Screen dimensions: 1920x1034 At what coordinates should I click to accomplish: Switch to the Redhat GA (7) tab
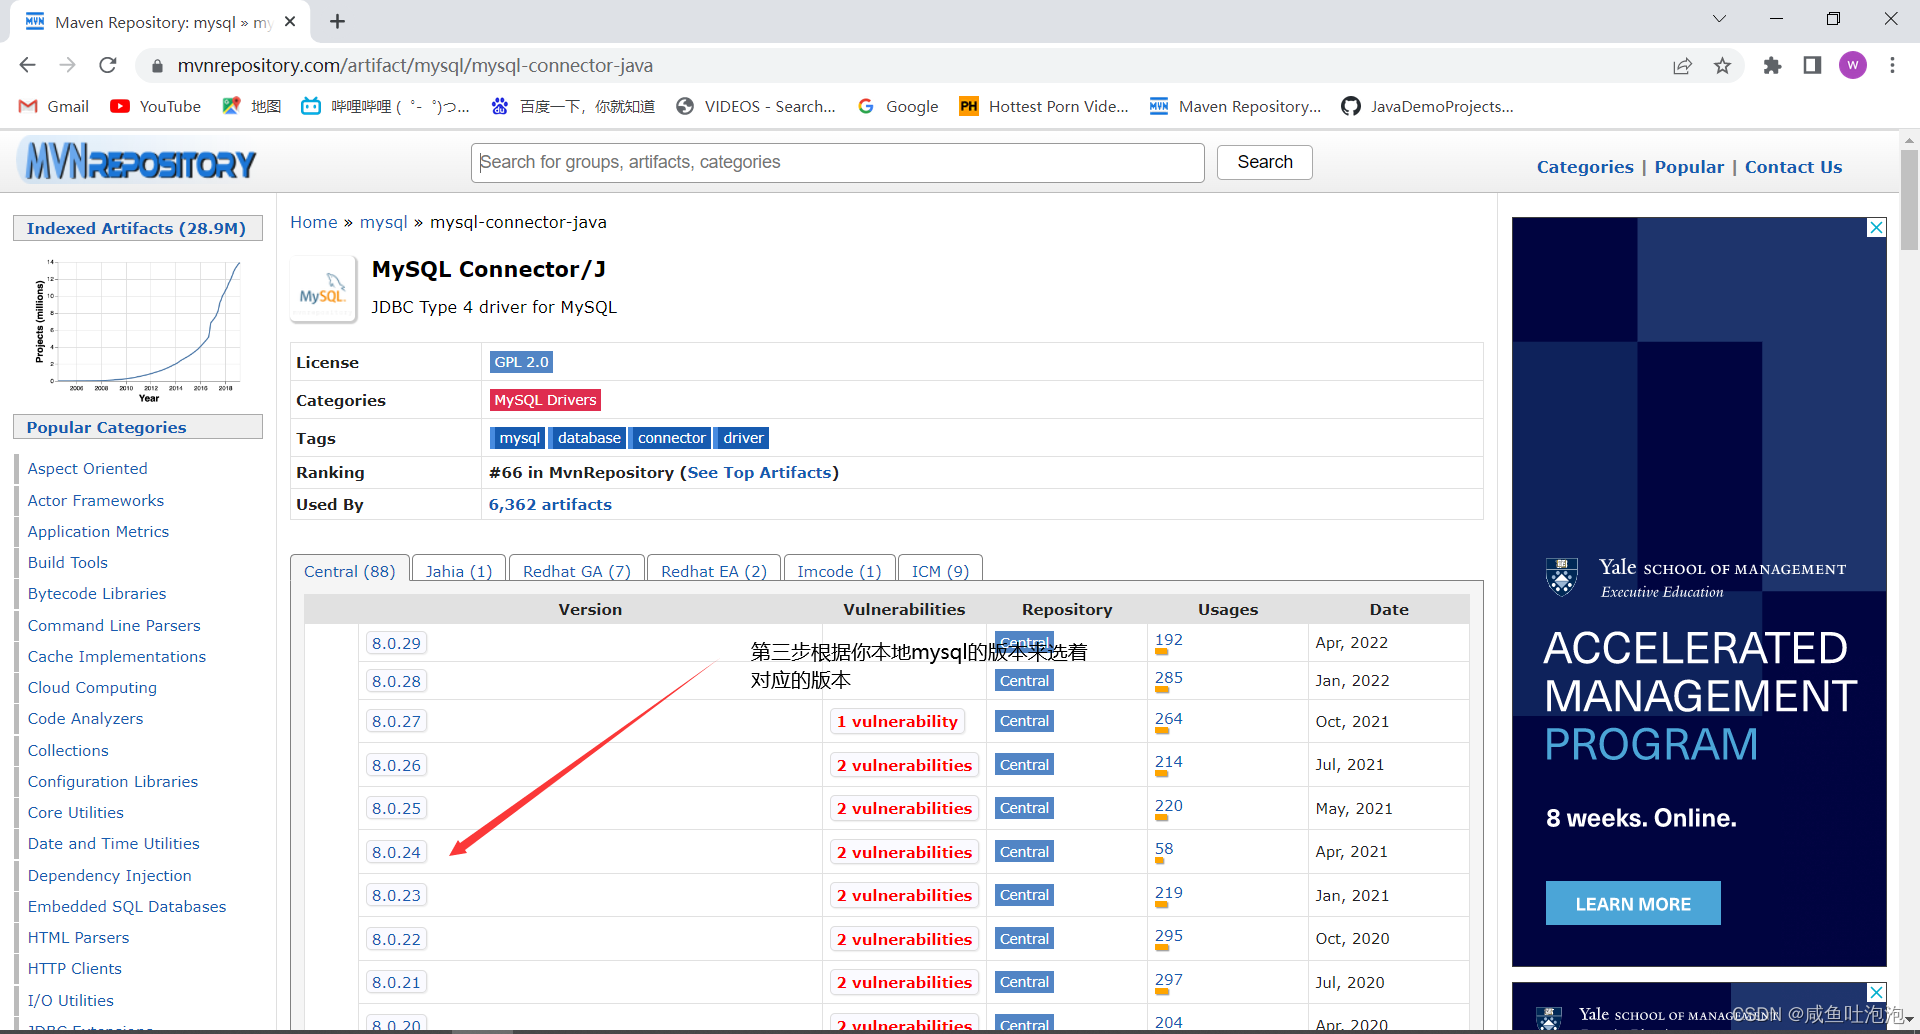577,570
